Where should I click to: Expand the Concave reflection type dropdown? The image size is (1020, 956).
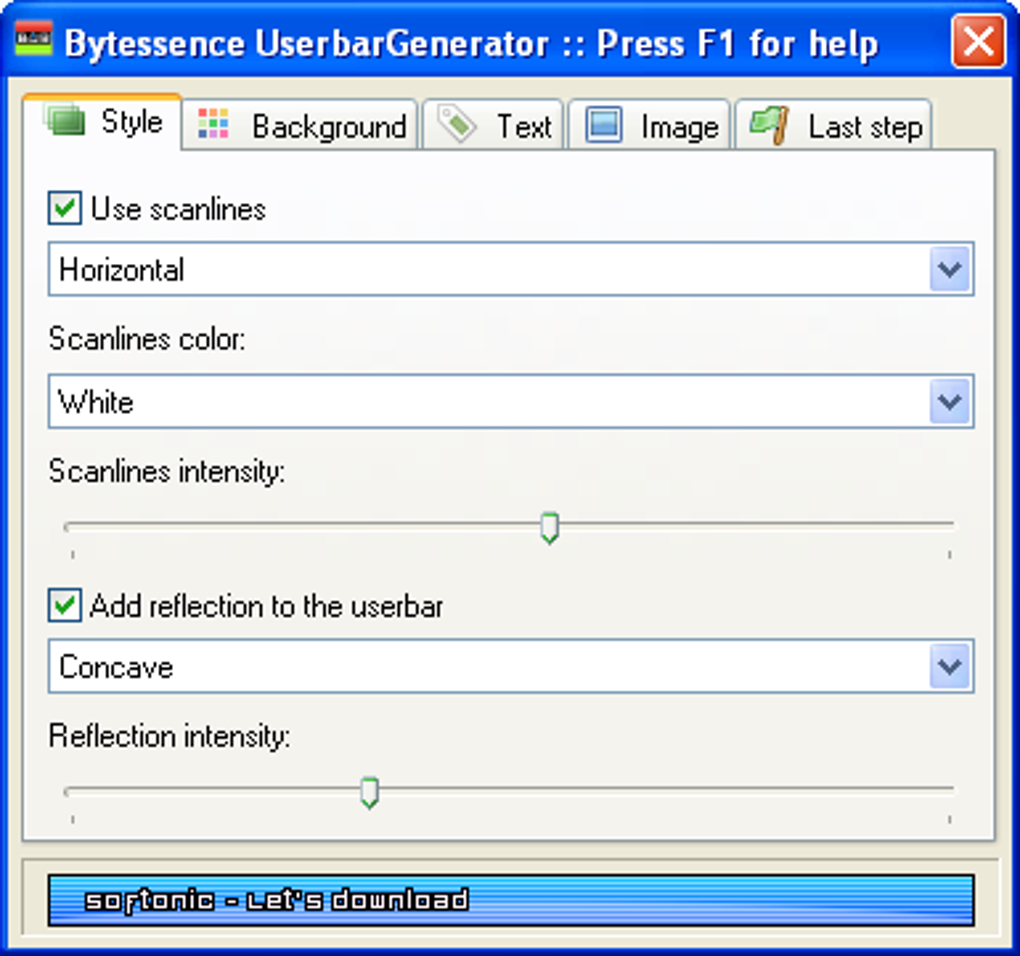coord(949,667)
